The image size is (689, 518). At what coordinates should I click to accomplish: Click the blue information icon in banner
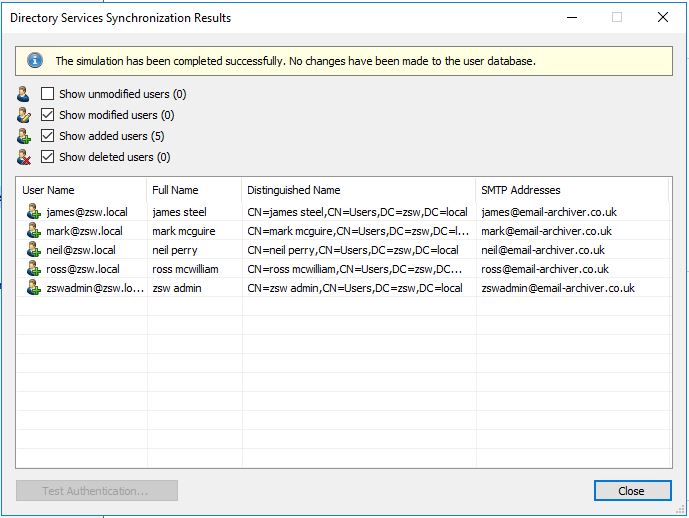coord(35,61)
